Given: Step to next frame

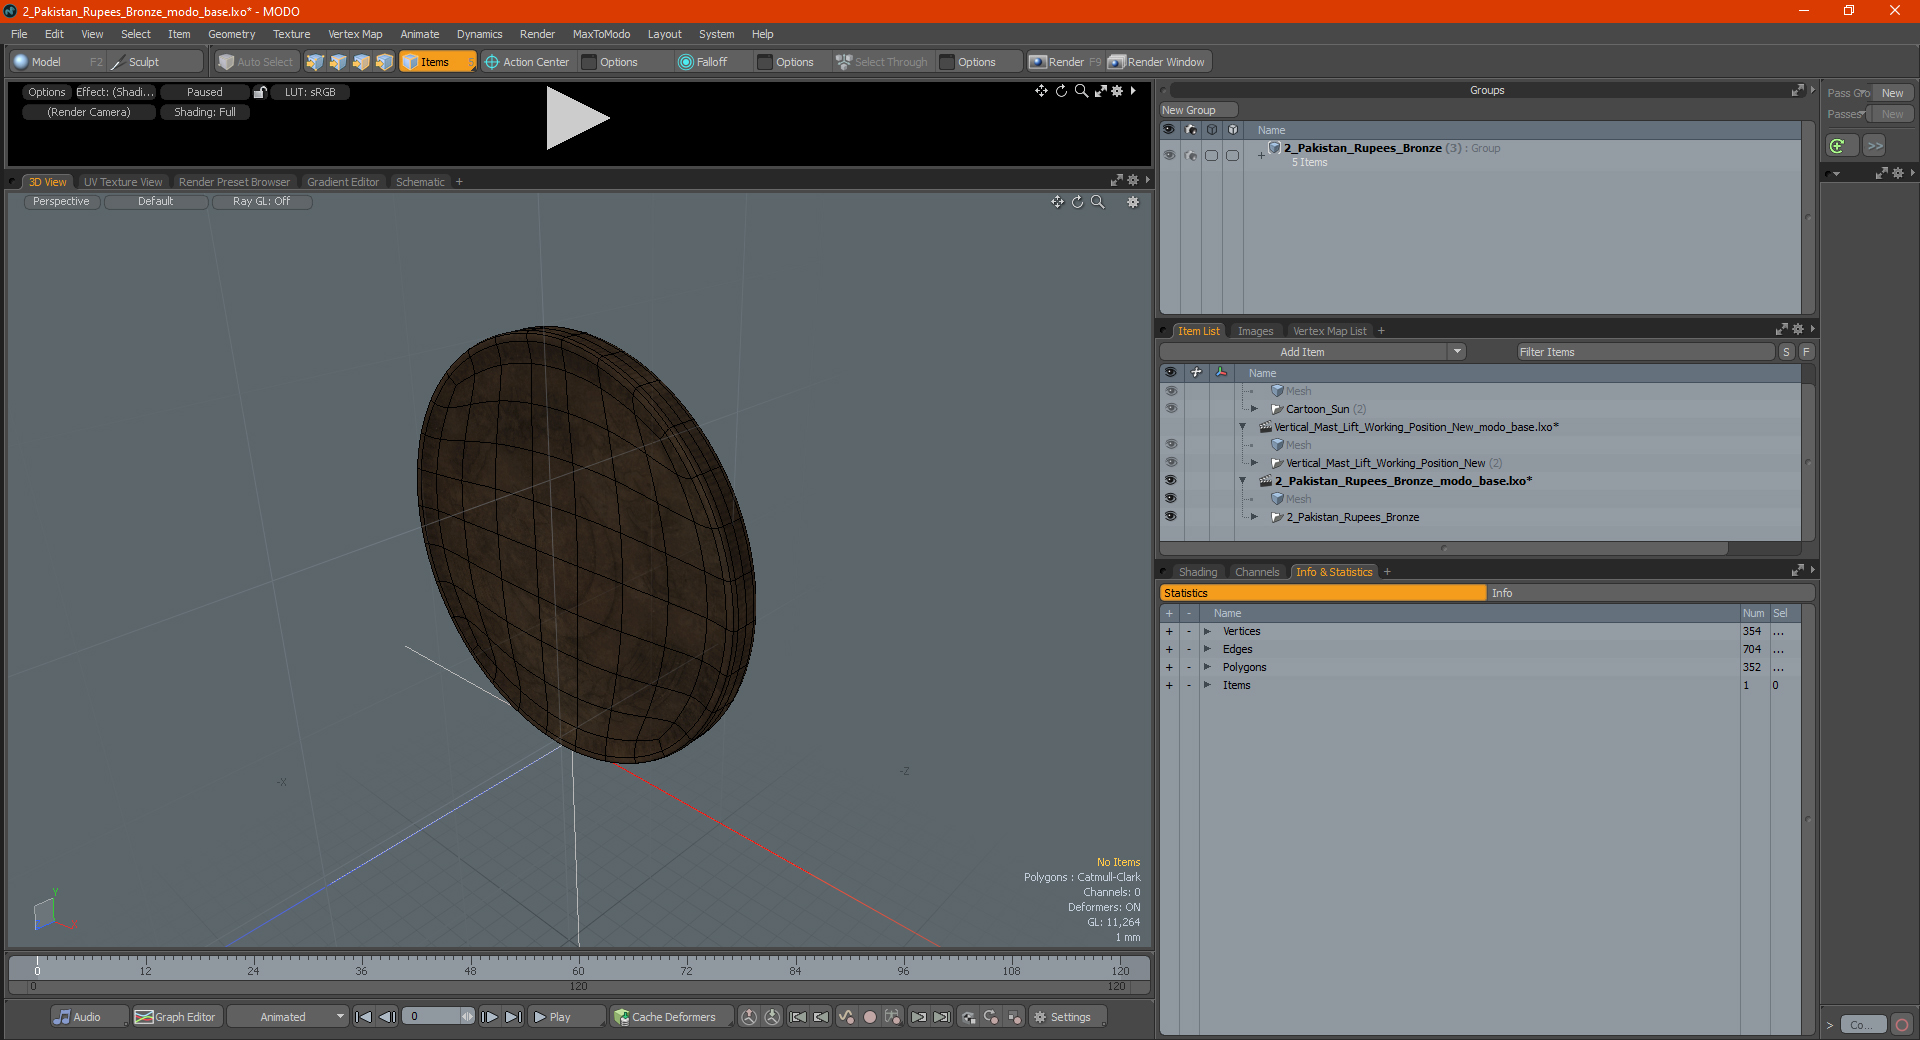Looking at the screenshot, I should (489, 1017).
